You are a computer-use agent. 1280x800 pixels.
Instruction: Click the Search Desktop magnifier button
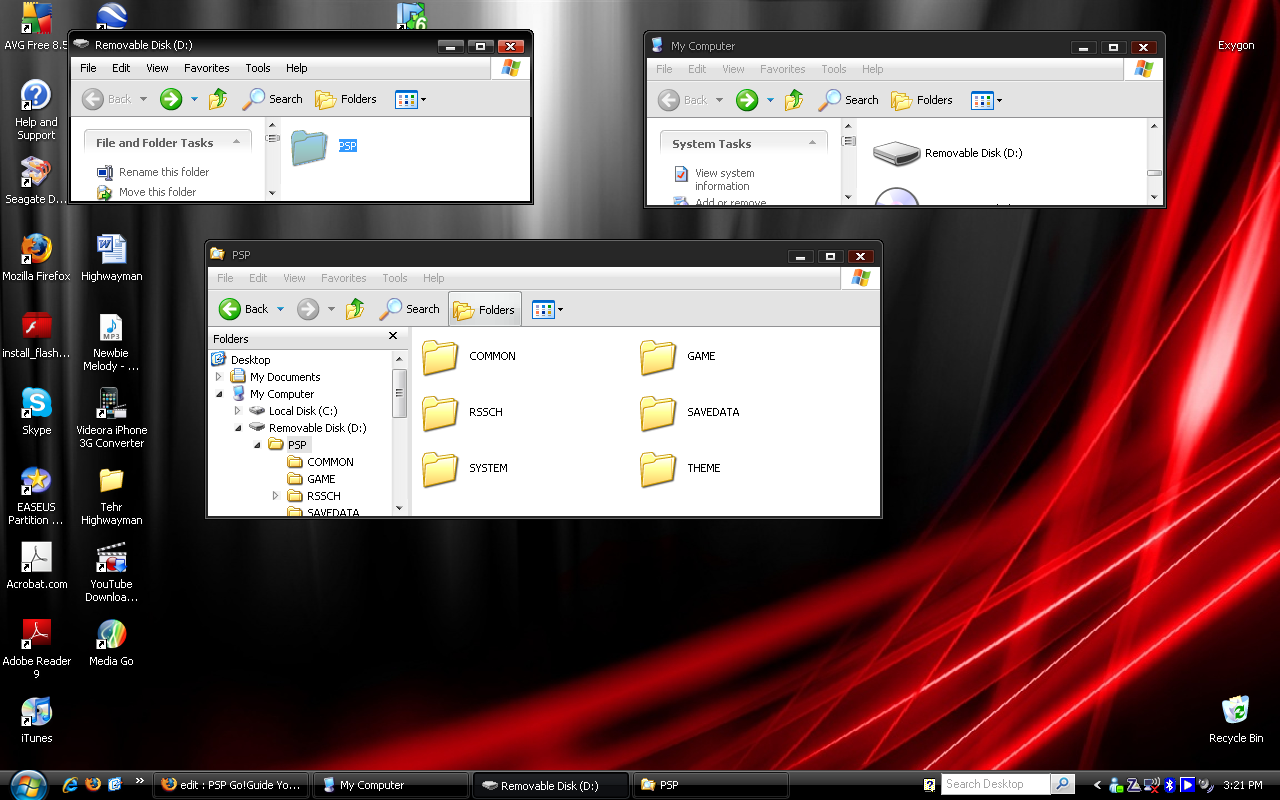click(1062, 784)
